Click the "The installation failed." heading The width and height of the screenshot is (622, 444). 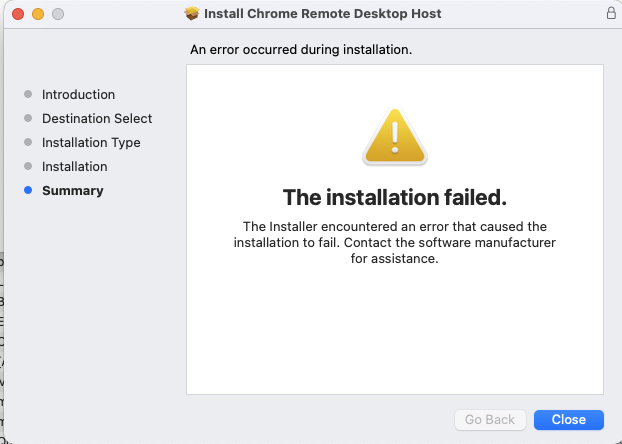point(395,196)
